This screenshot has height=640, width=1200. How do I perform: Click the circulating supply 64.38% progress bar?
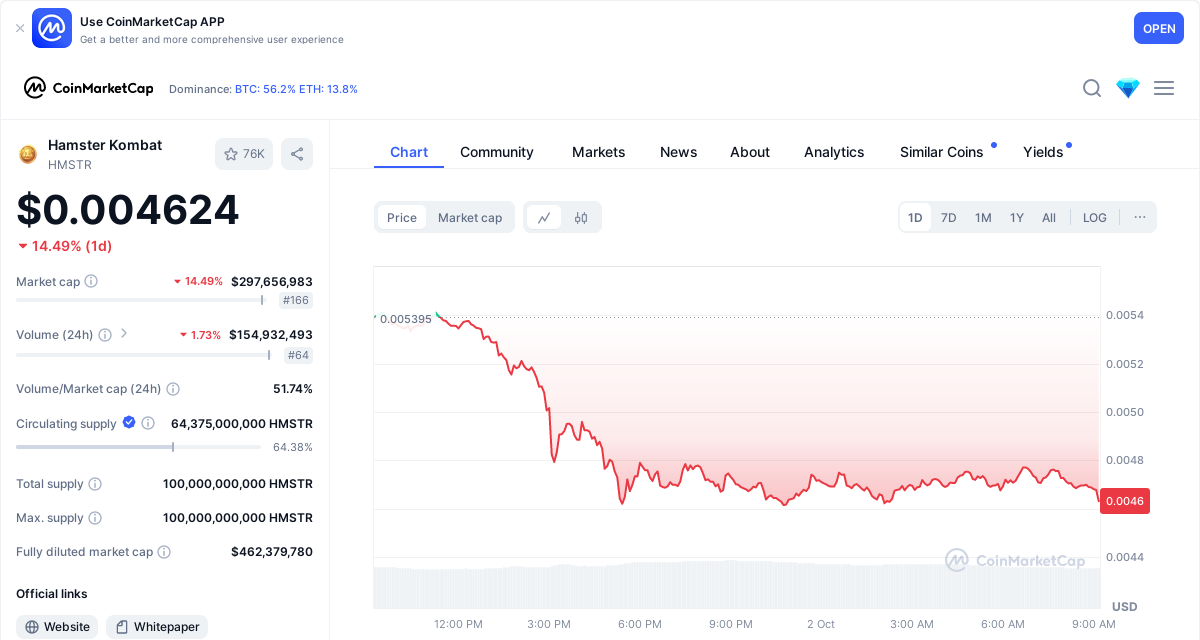click(x=138, y=447)
